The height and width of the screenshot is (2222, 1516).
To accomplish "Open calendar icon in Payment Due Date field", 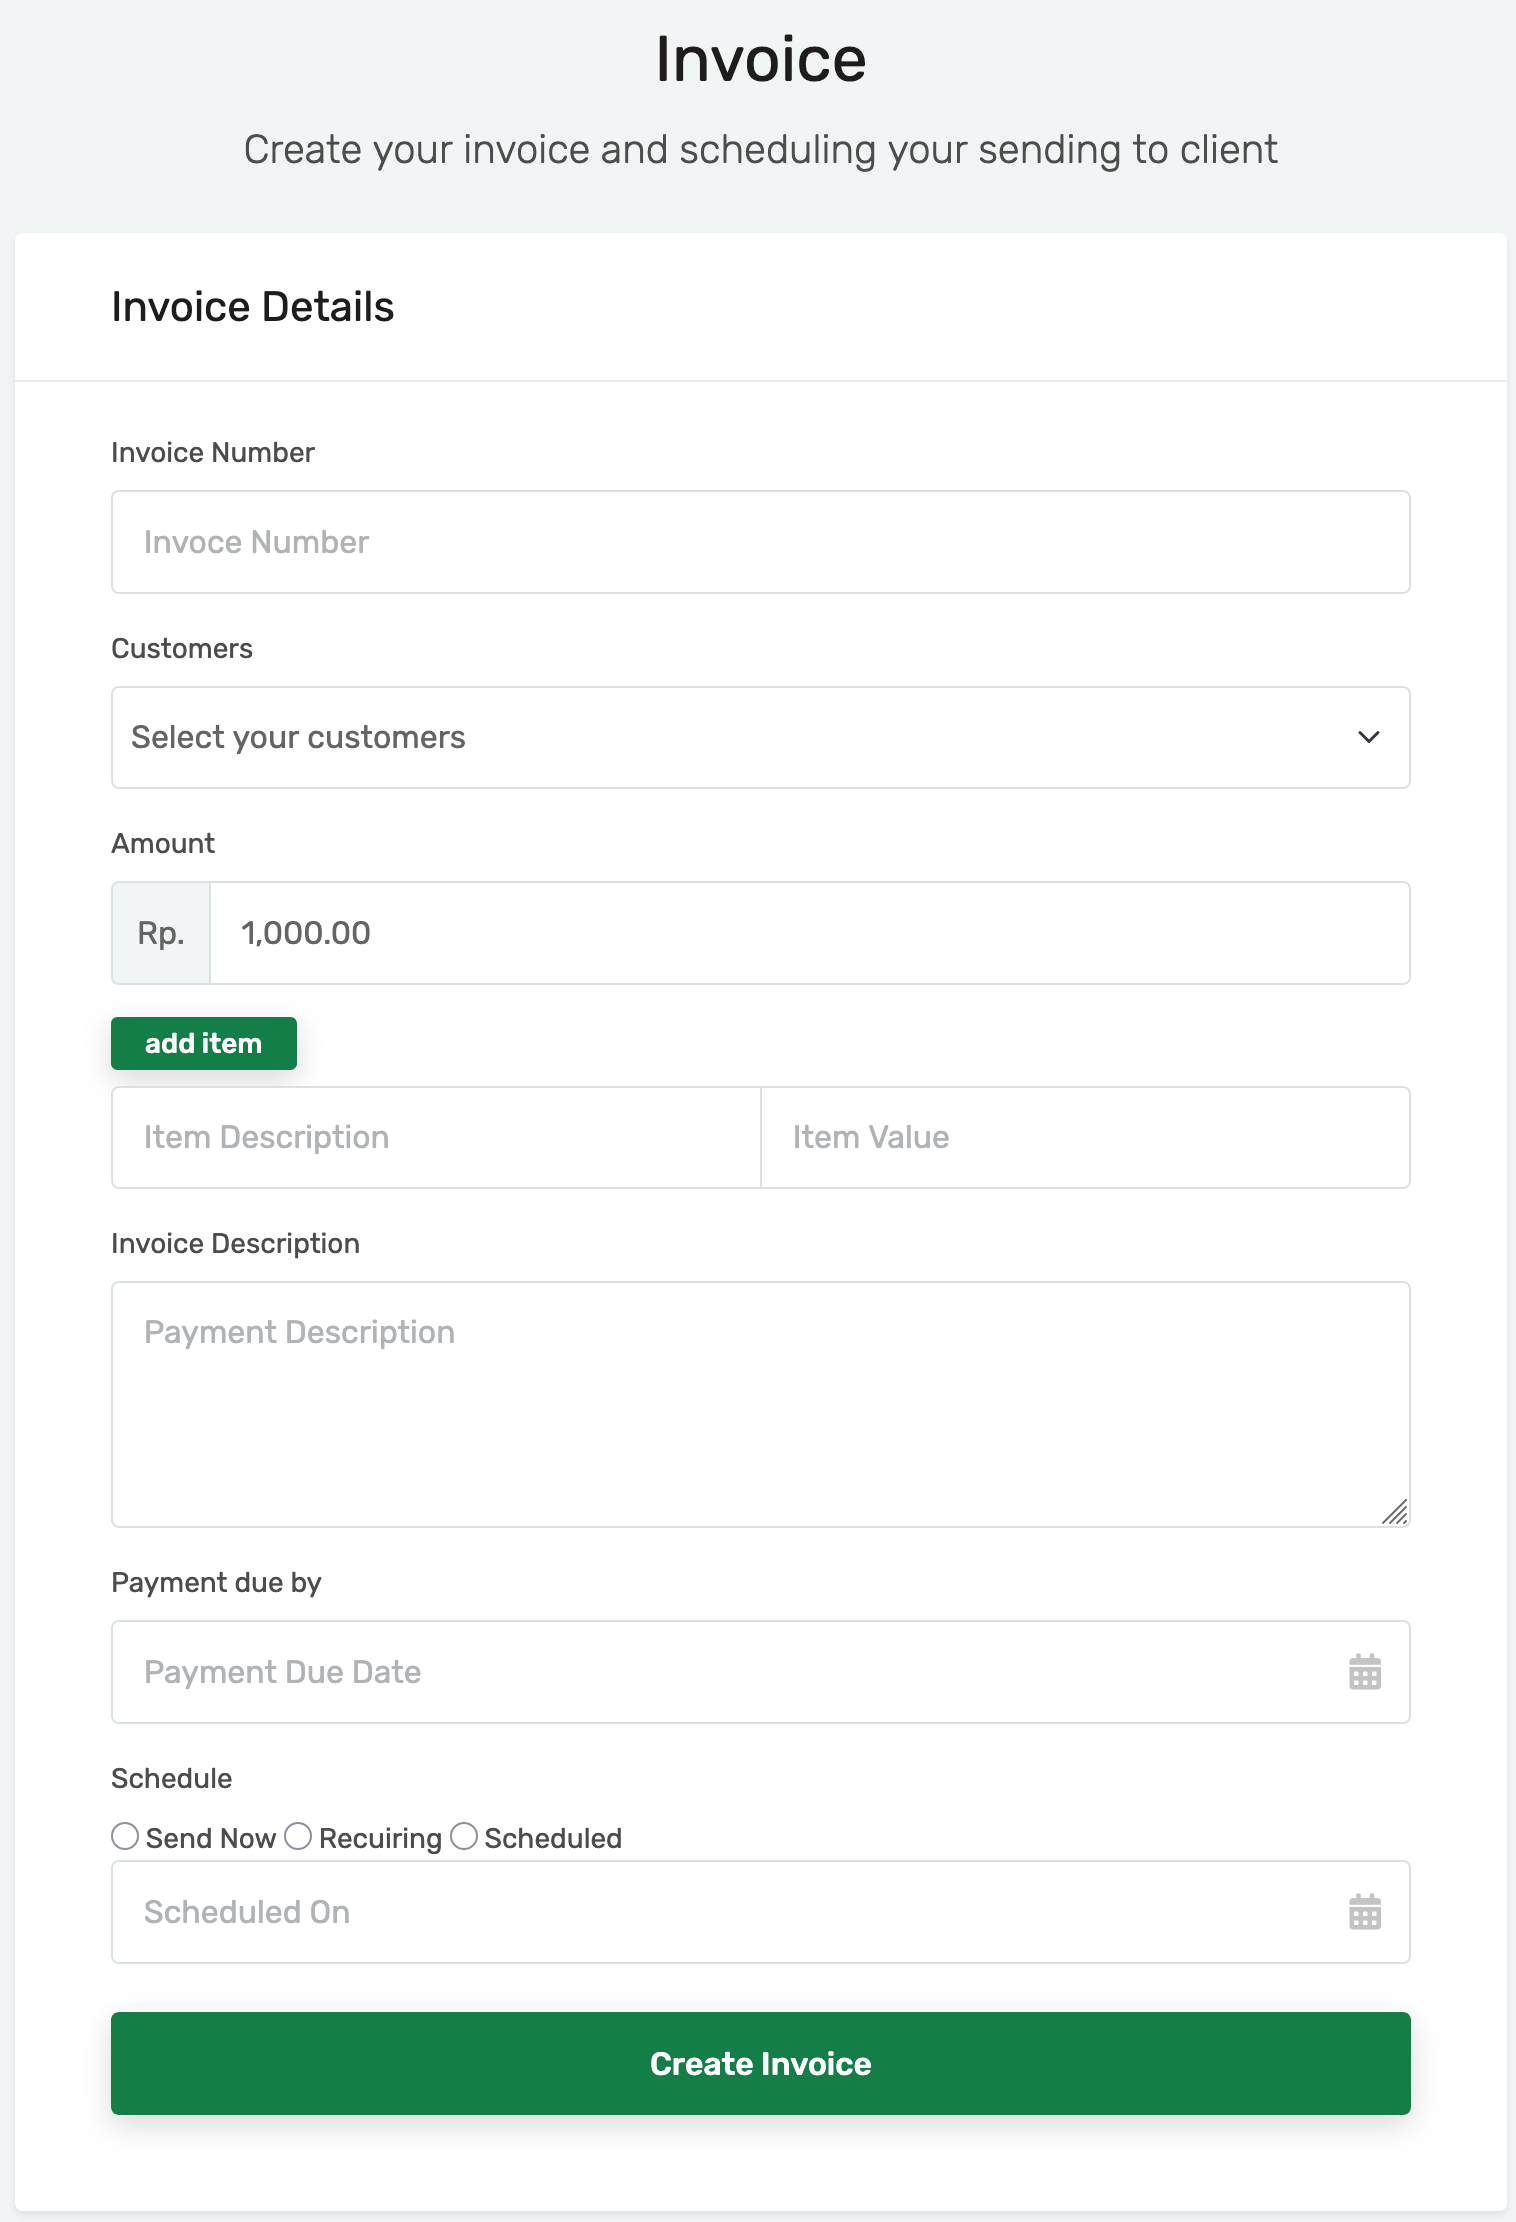I will [x=1364, y=1672].
